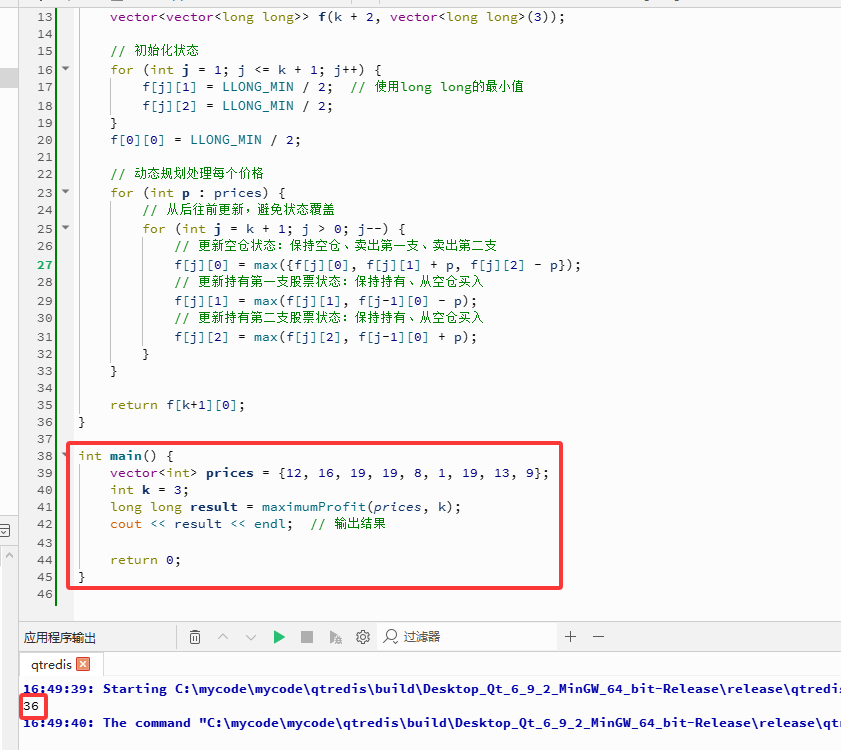This screenshot has width=841, height=750.
Task: Go to the previous output item with the up chevron
Action: 223,637
